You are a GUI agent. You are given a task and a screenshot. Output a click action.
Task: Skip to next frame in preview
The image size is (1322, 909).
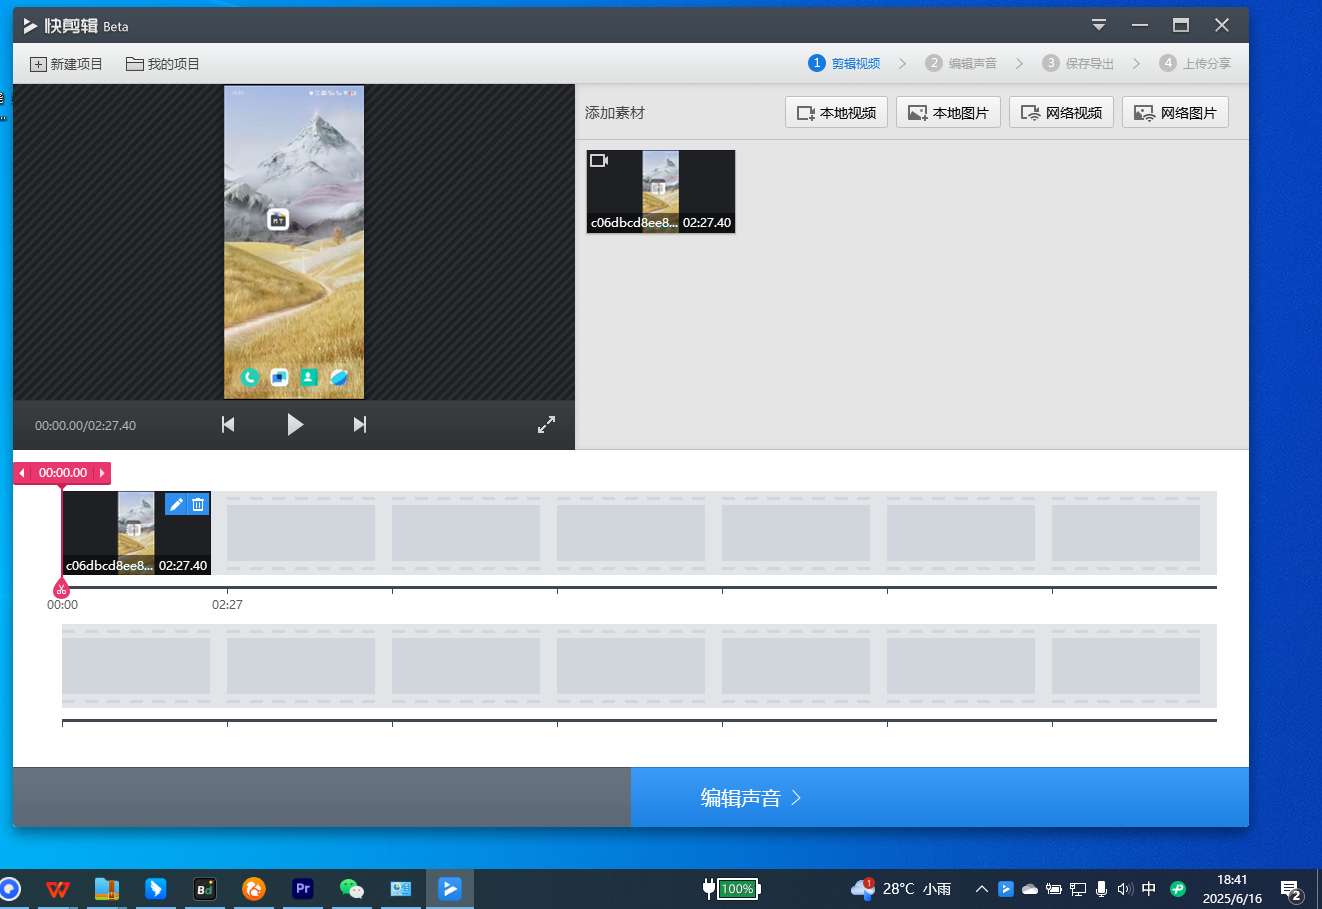(x=360, y=424)
